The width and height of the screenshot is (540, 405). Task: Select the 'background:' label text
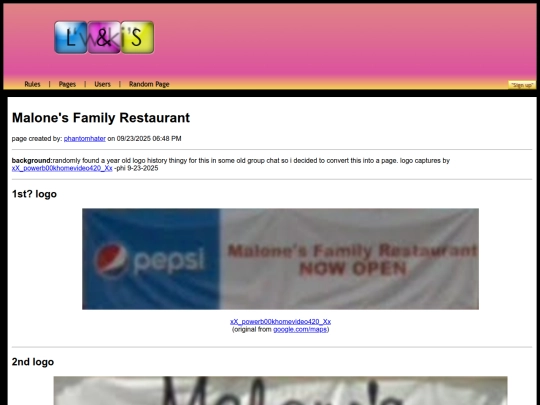tap(32, 160)
